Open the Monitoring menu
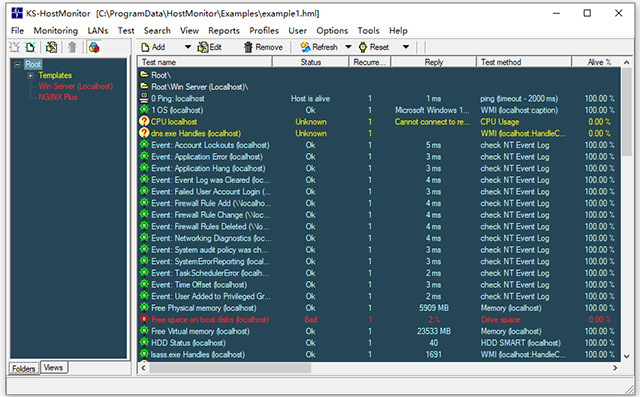Viewport: 640px width, 397px height. [56, 31]
